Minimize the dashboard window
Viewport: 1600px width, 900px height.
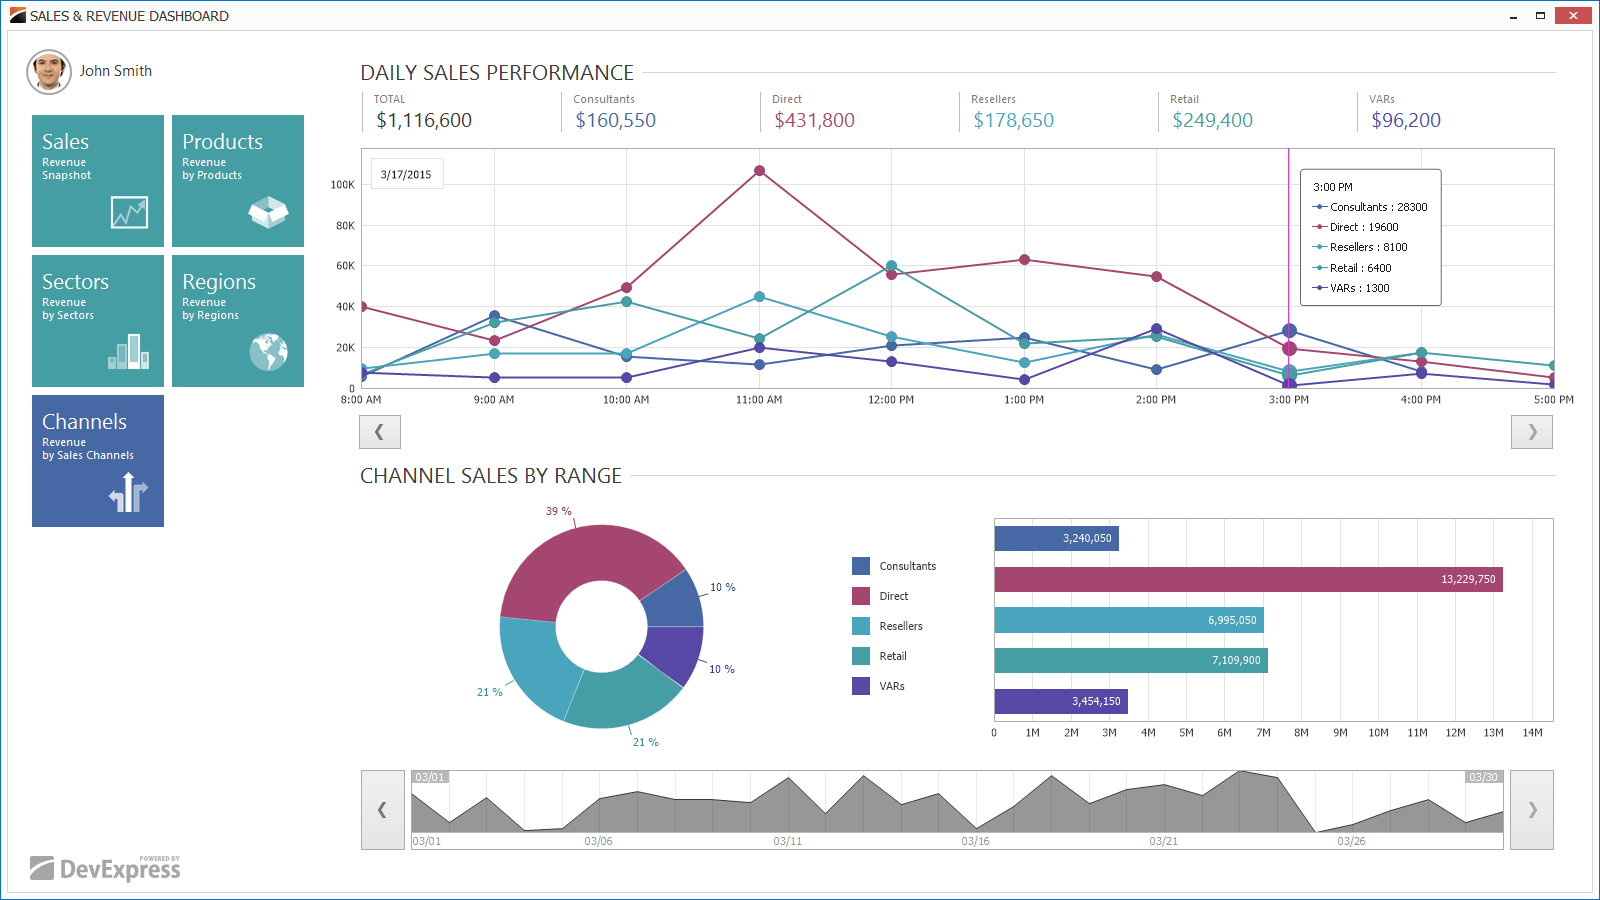pos(1513,16)
